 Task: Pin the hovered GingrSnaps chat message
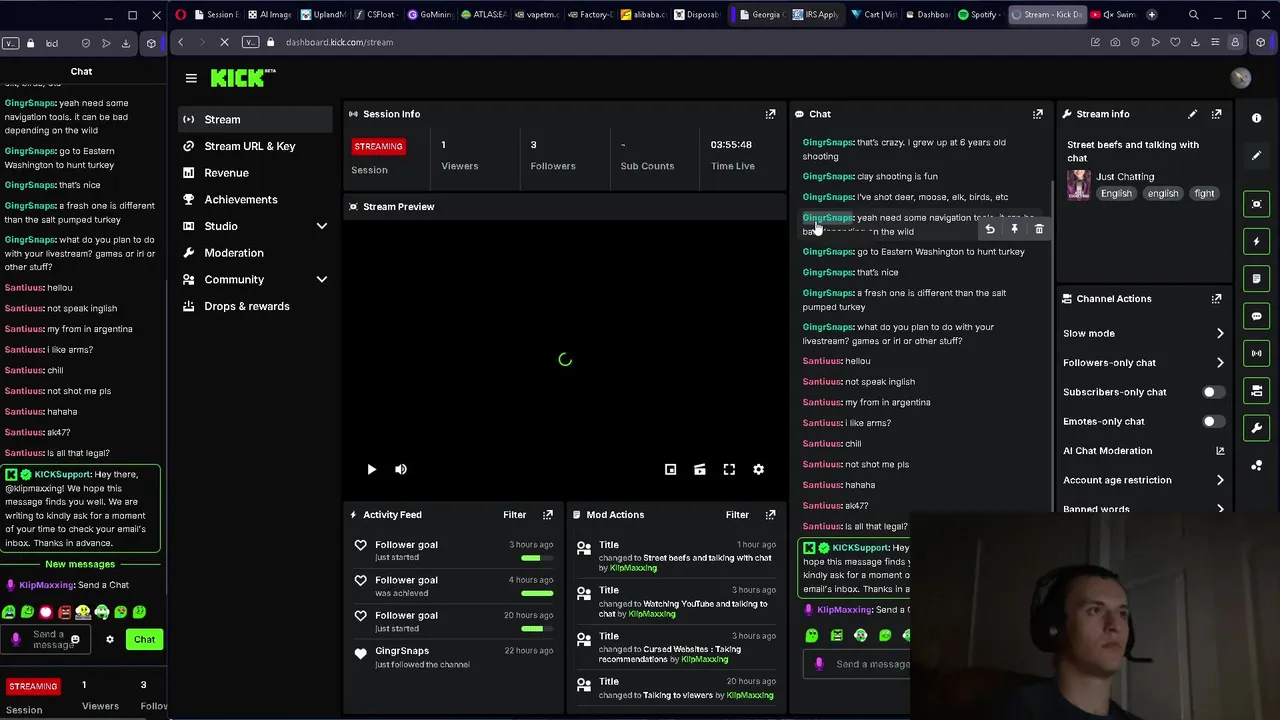[x=1014, y=229]
